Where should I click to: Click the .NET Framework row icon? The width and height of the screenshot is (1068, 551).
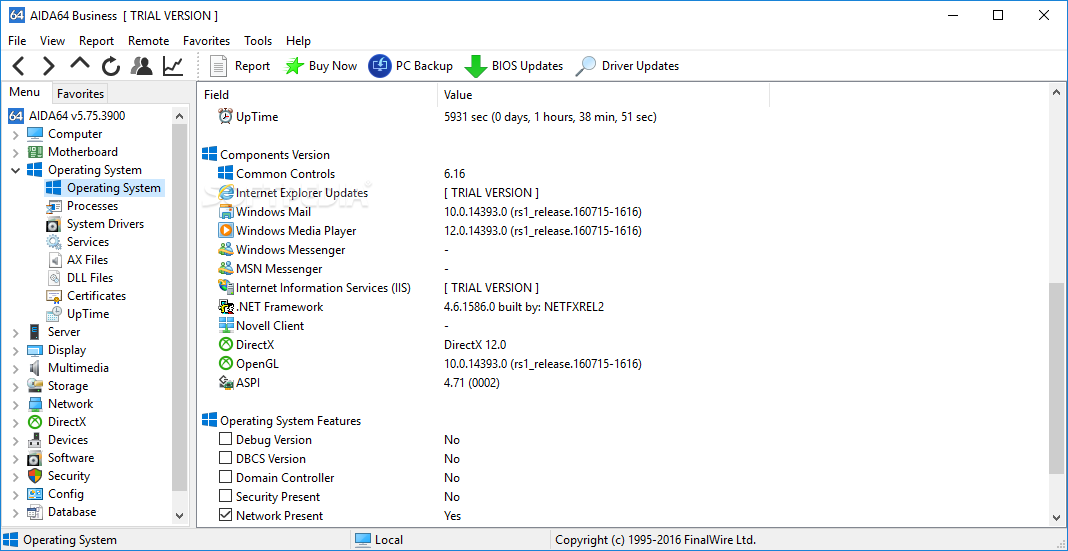coord(225,306)
